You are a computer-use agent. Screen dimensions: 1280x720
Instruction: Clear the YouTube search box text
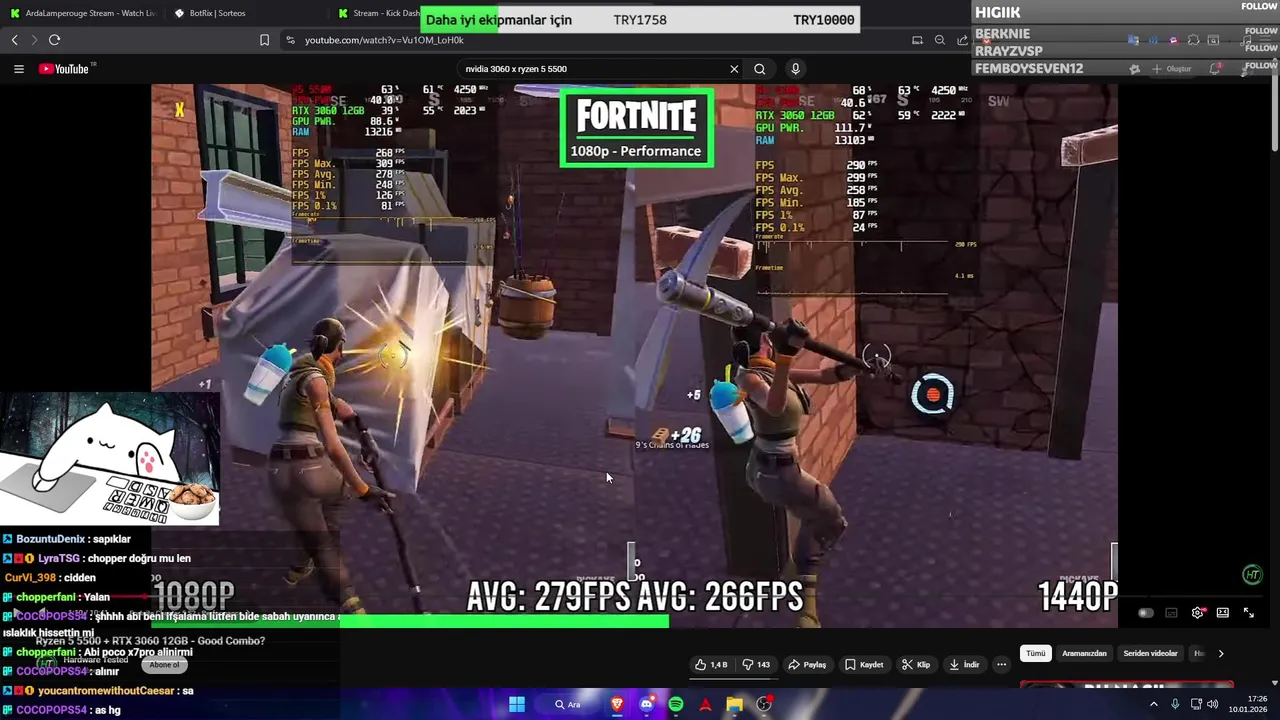(734, 69)
